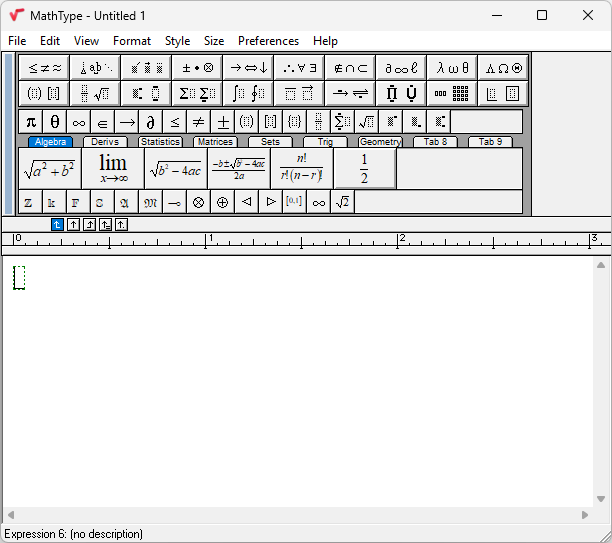Insert the partial derivative symbol
The image size is (612, 543).
pyautogui.click(x=151, y=122)
